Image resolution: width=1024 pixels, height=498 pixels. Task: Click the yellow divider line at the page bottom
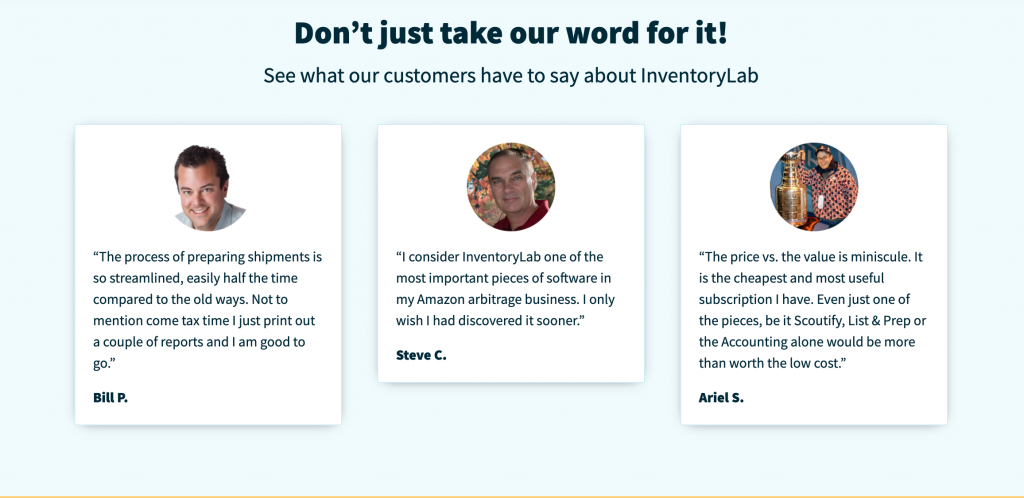512,496
